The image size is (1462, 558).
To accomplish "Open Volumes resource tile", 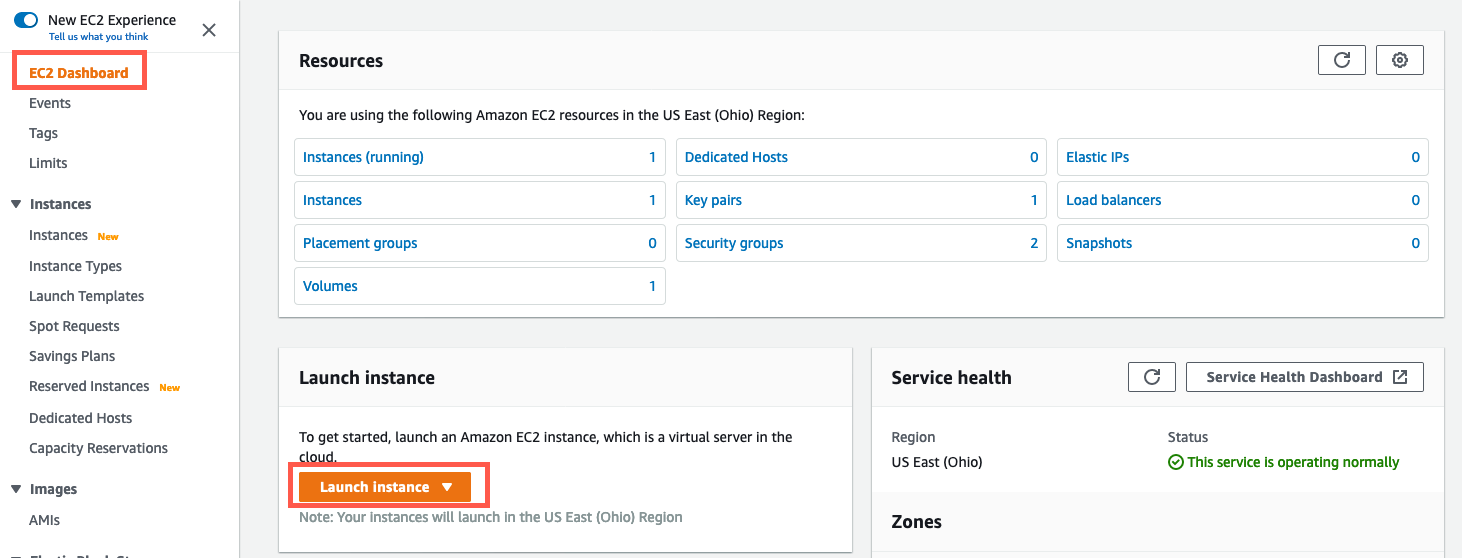I will click(x=331, y=286).
